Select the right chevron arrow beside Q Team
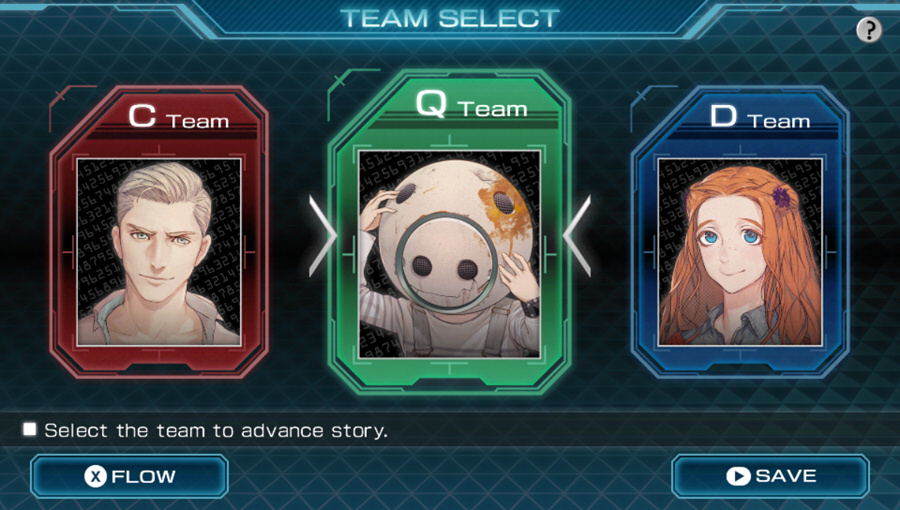 tap(577, 236)
